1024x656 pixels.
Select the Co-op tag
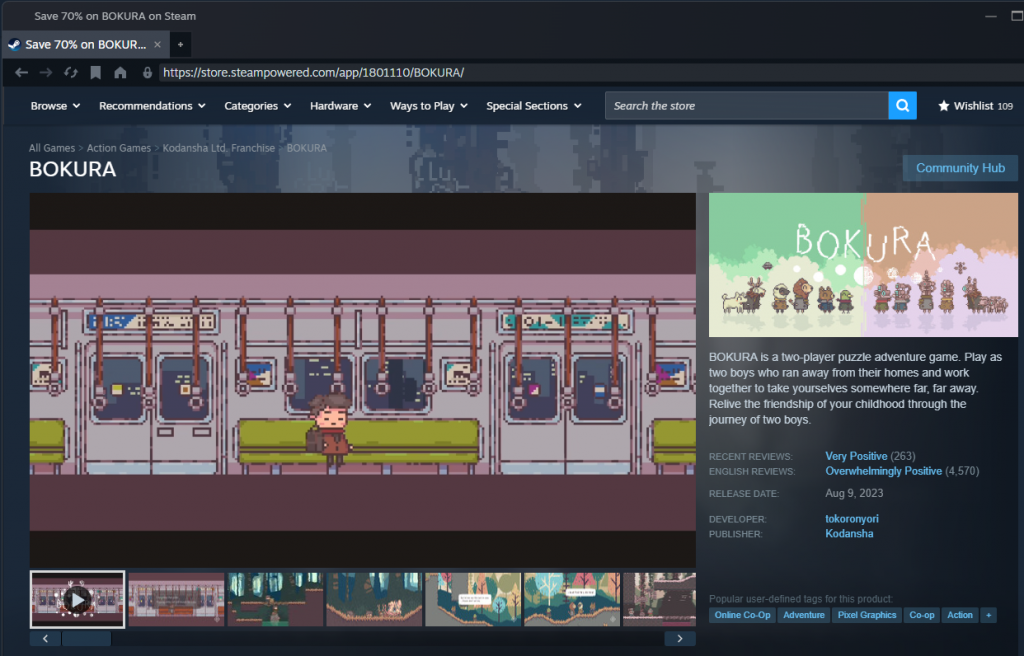(921, 615)
